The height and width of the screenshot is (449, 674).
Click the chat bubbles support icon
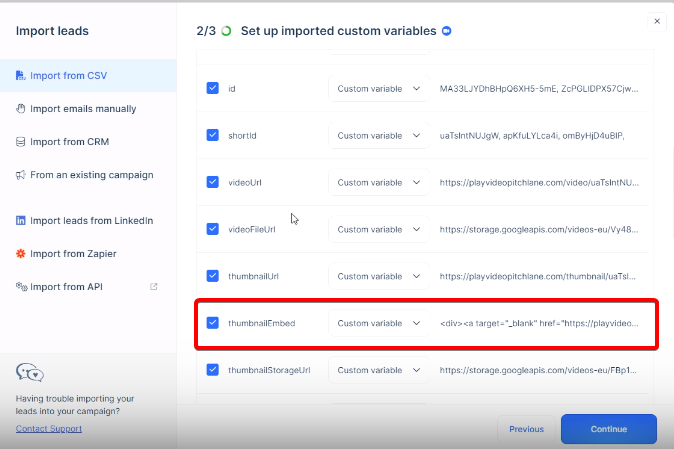click(30, 372)
